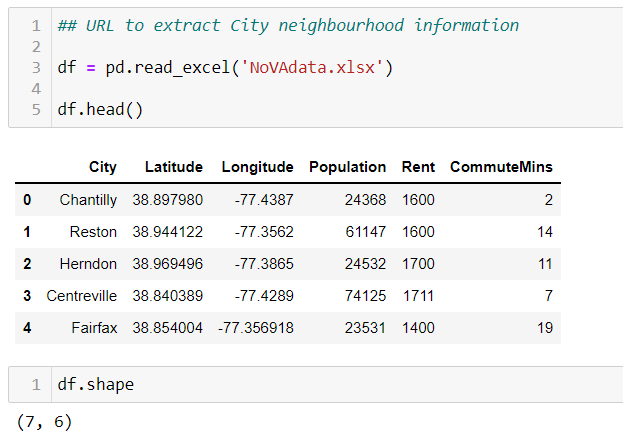Click latitude value 38.897980

[168, 200]
